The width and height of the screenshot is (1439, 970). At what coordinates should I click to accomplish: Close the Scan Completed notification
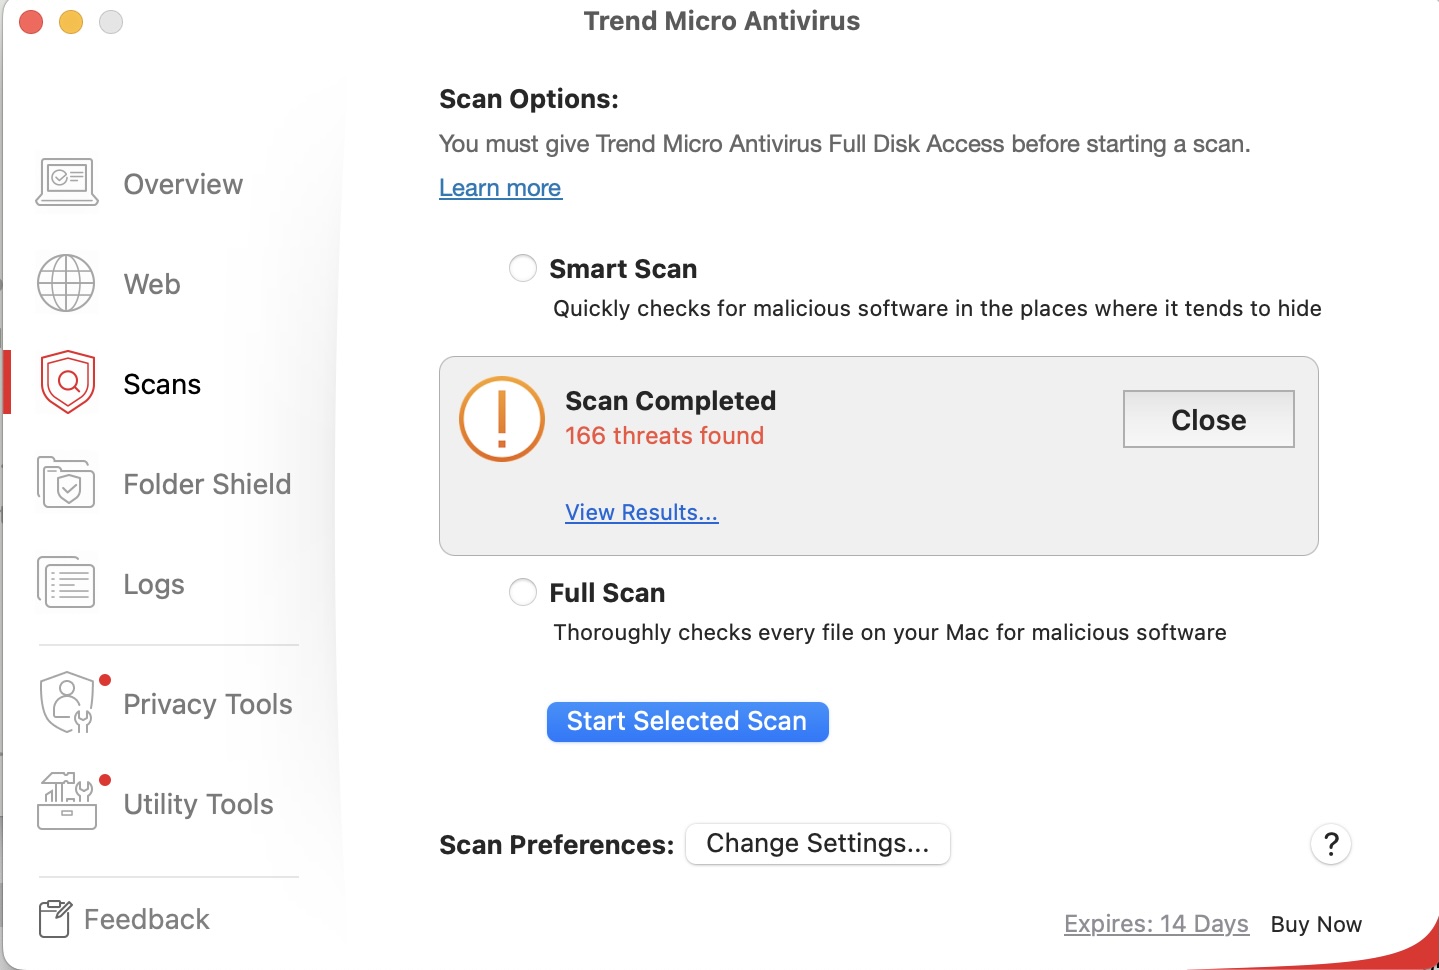[x=1208, y=419]
